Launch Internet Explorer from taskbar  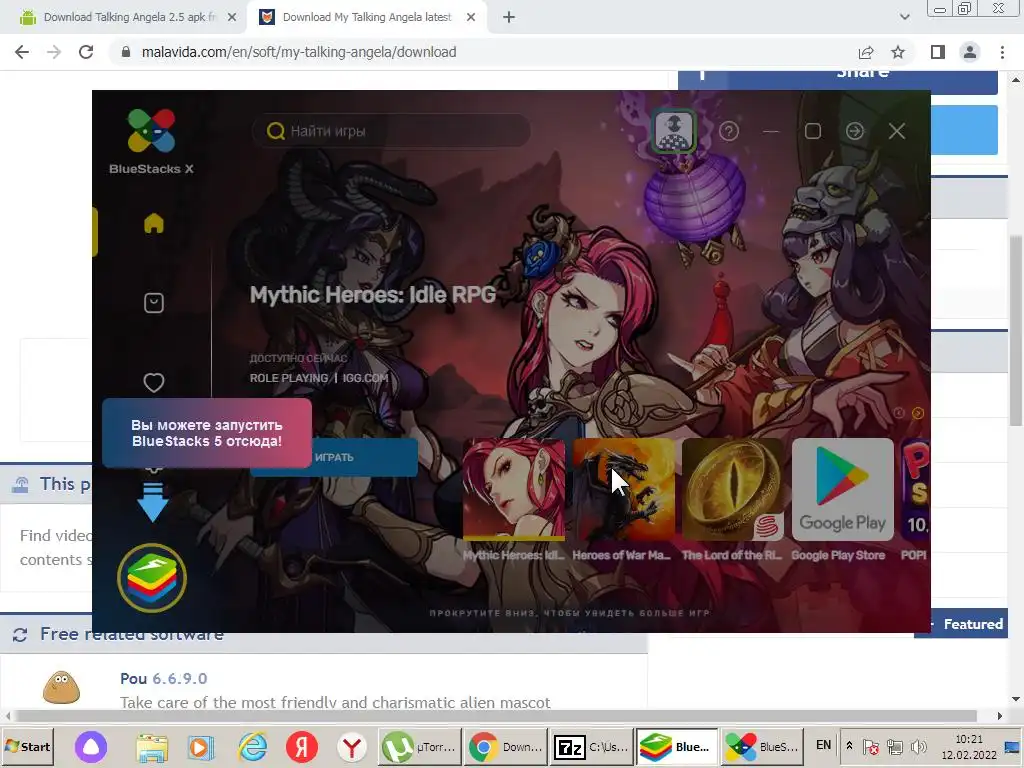(x=252, y=746)
